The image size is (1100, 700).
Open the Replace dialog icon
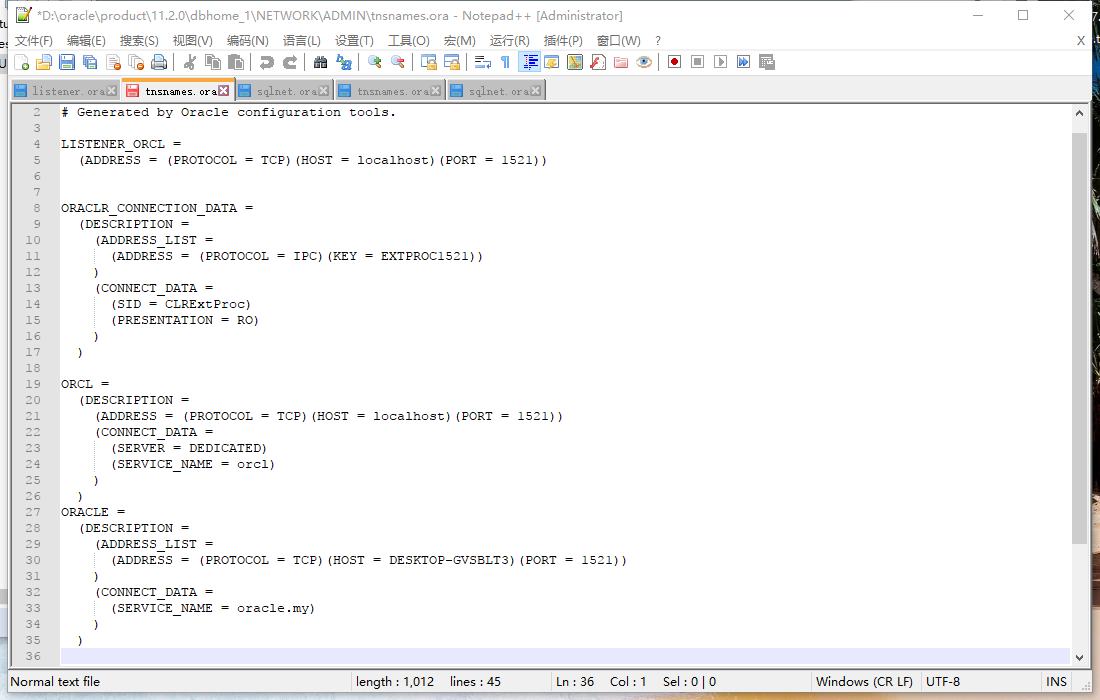coord(344,62)
